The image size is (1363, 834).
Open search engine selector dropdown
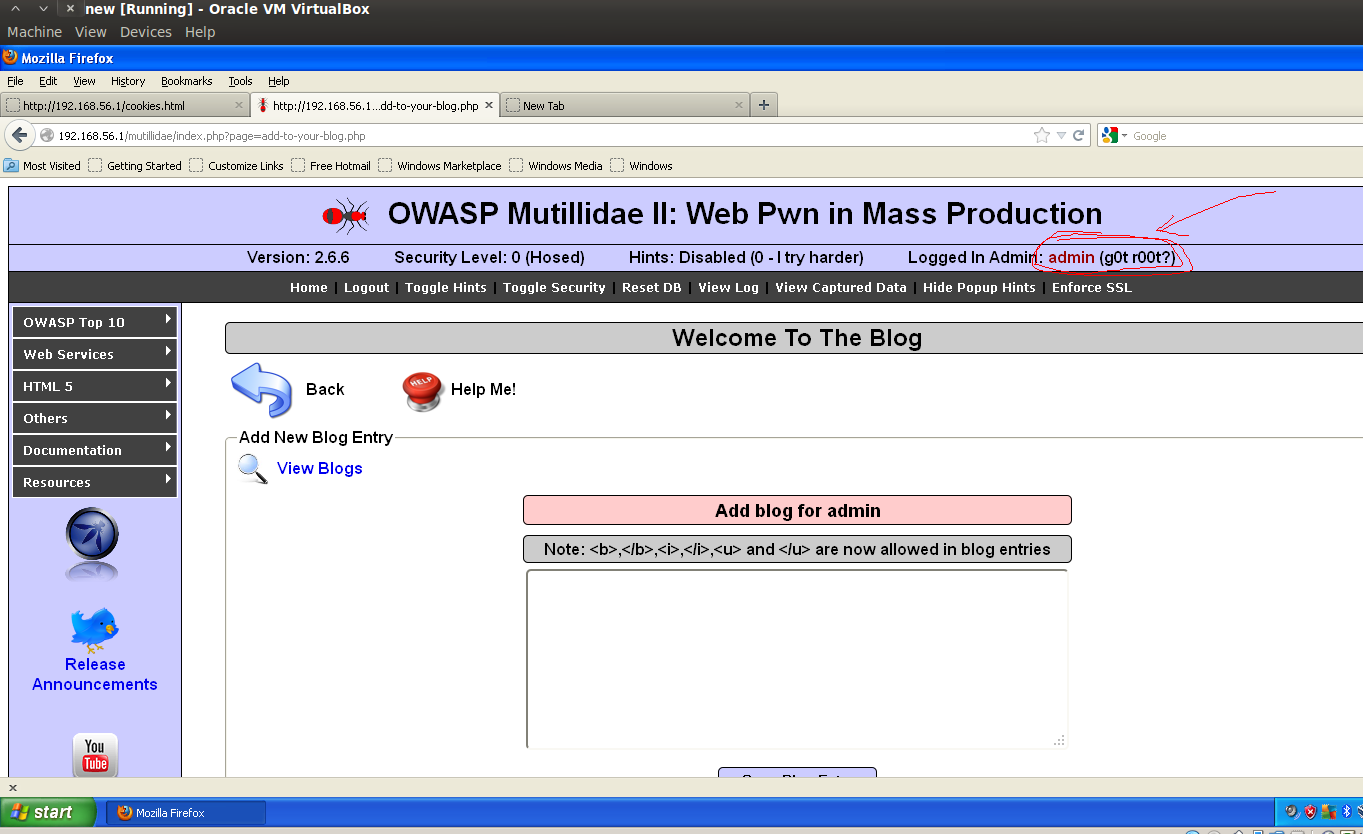(x=1124, y=135)
